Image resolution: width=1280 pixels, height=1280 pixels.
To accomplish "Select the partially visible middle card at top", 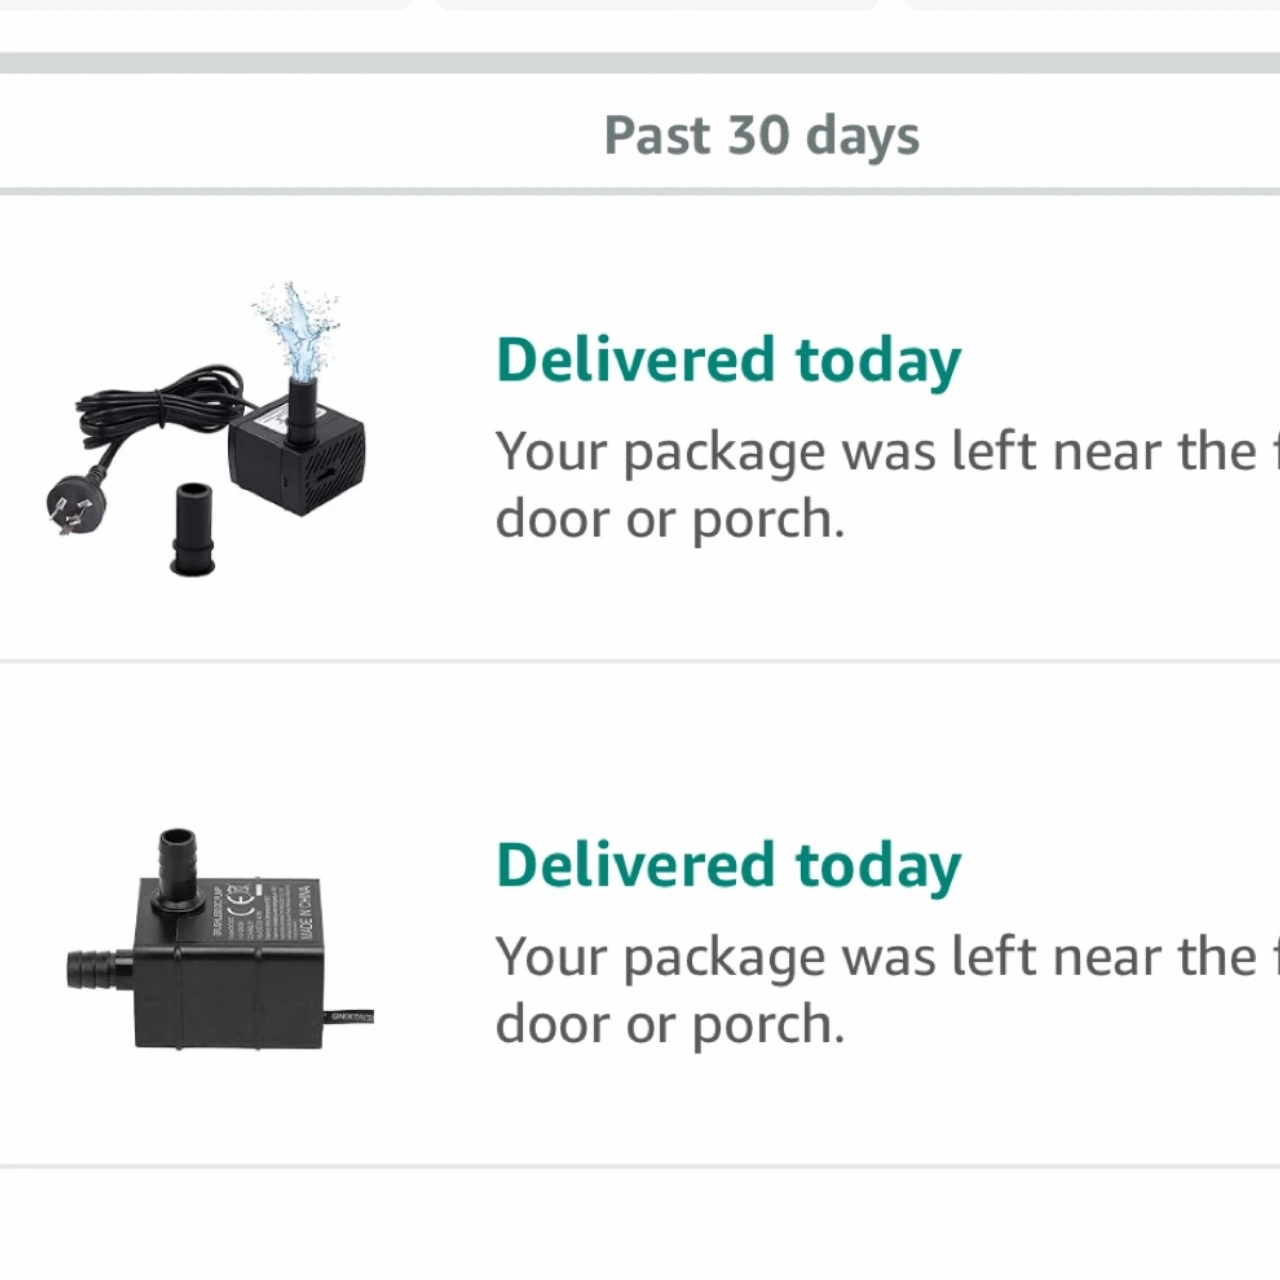I will [657, 5].
